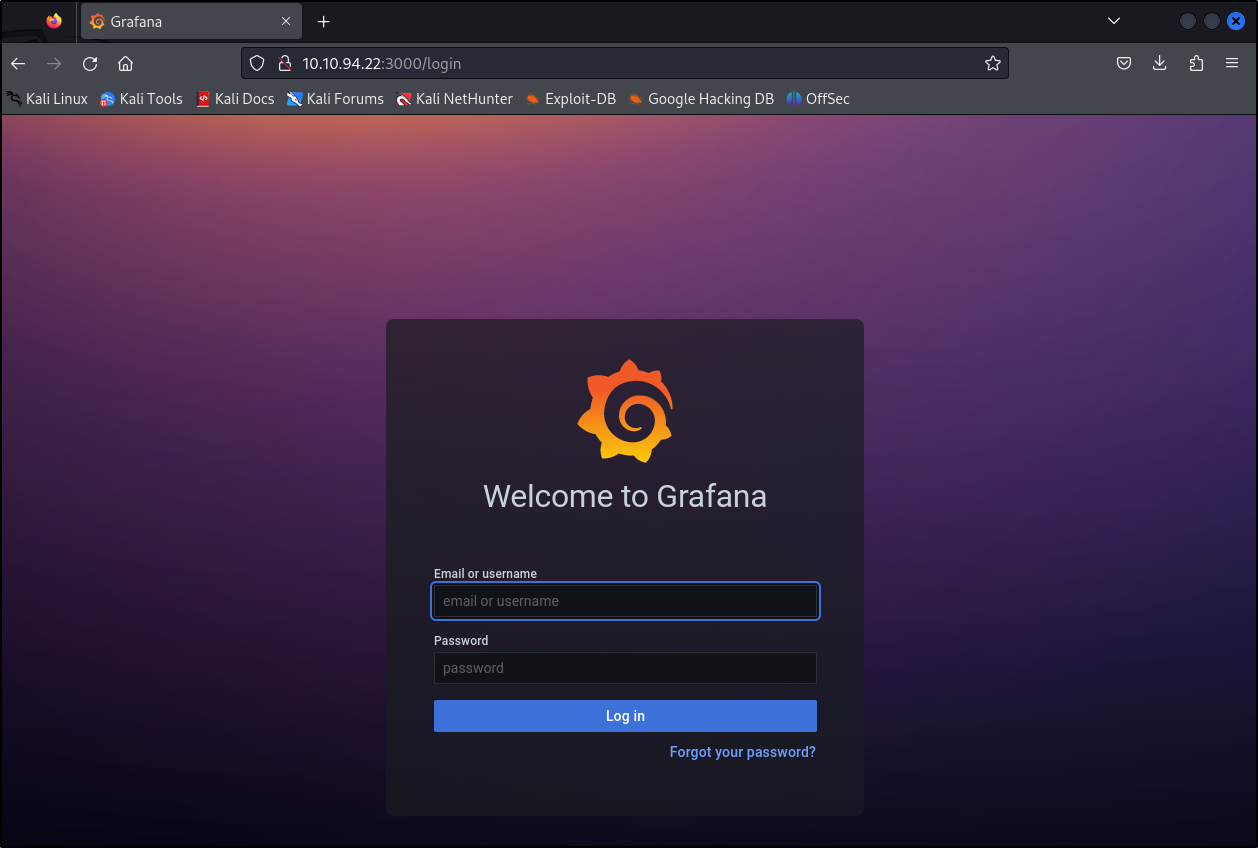The width and height of the screenshot is (1258, 848).
Task: Open the Extensions puzzle icon
Action: point(1196,64)
